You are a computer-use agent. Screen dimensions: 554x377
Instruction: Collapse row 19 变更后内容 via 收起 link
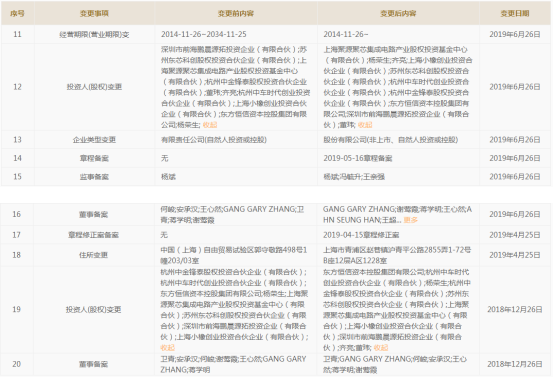point(381,348)
